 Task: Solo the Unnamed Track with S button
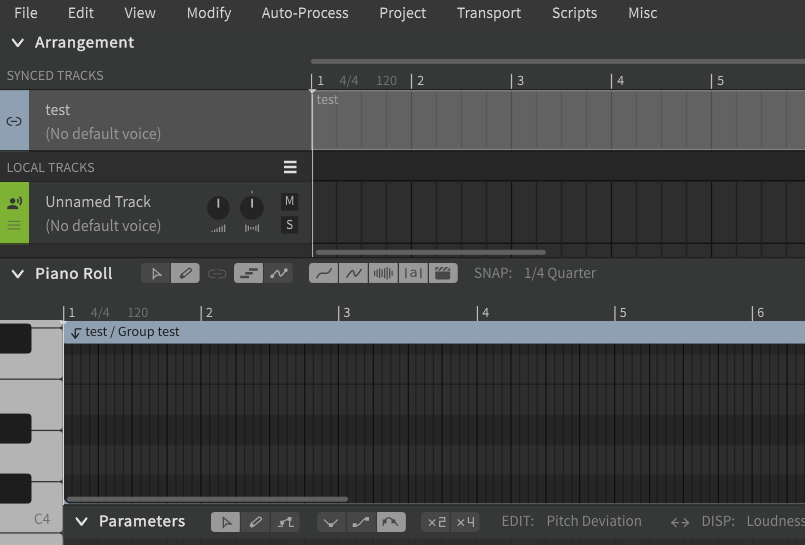click(x=290, y=225)
